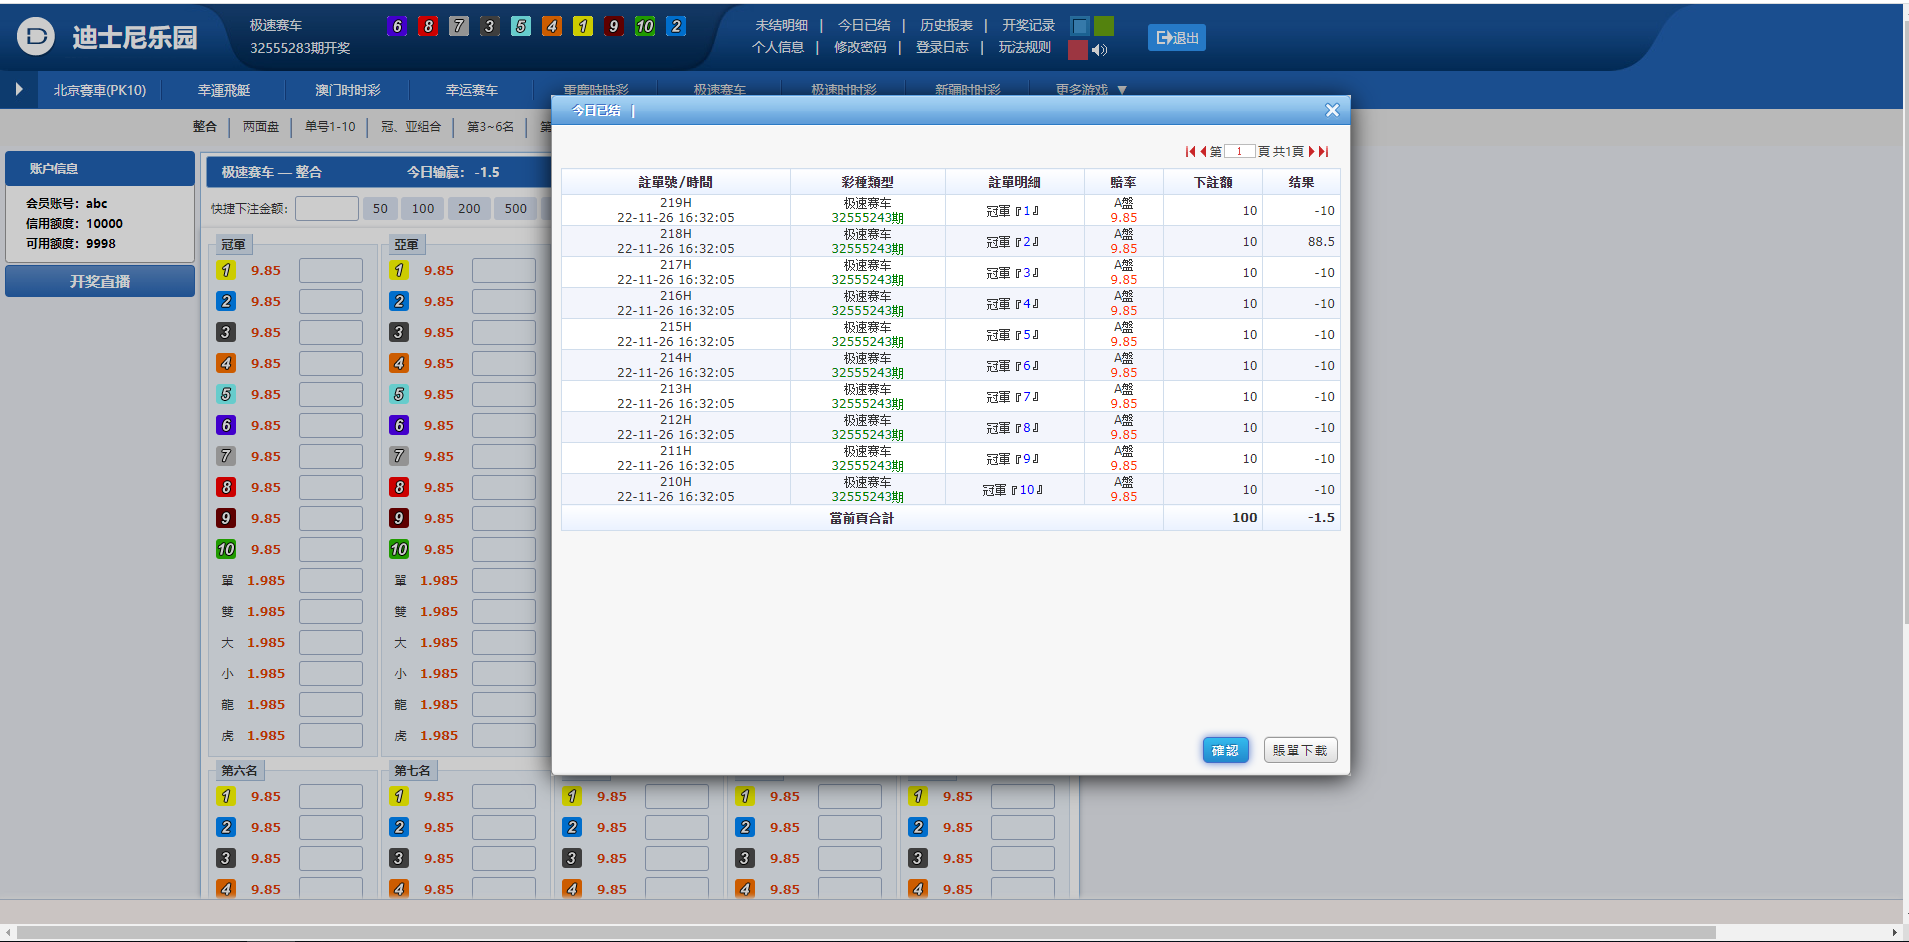Mute sound with the speaker icon
The height and width of the screenshot is (942, 1909).
1100,50
